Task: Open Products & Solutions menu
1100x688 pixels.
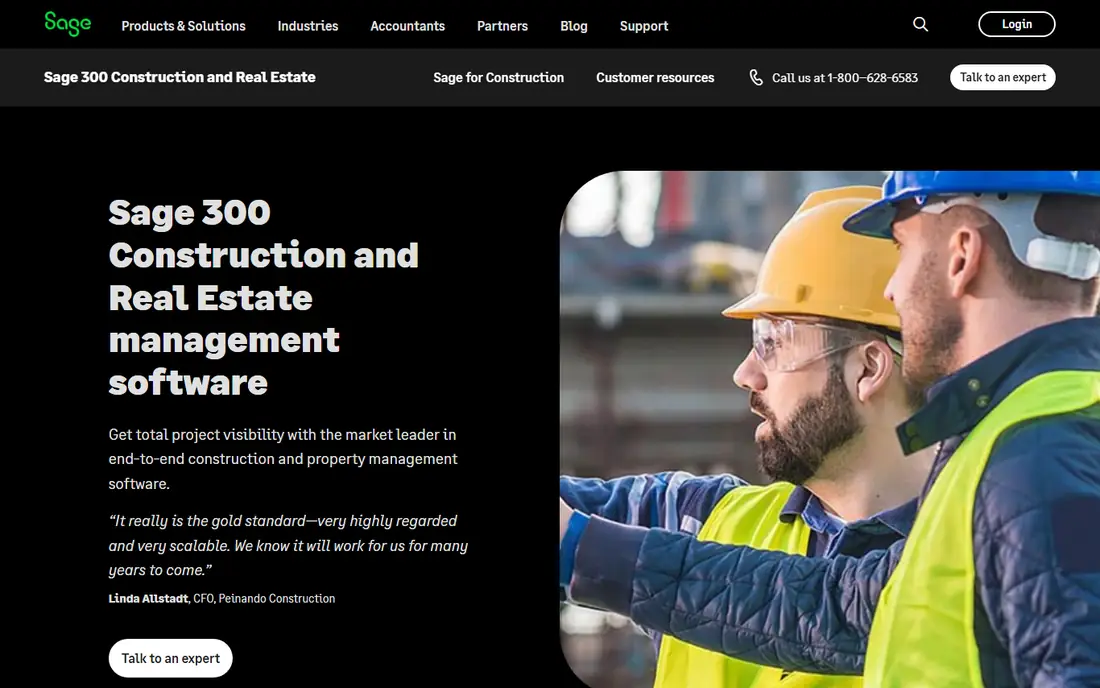Action: click(183, 26)
